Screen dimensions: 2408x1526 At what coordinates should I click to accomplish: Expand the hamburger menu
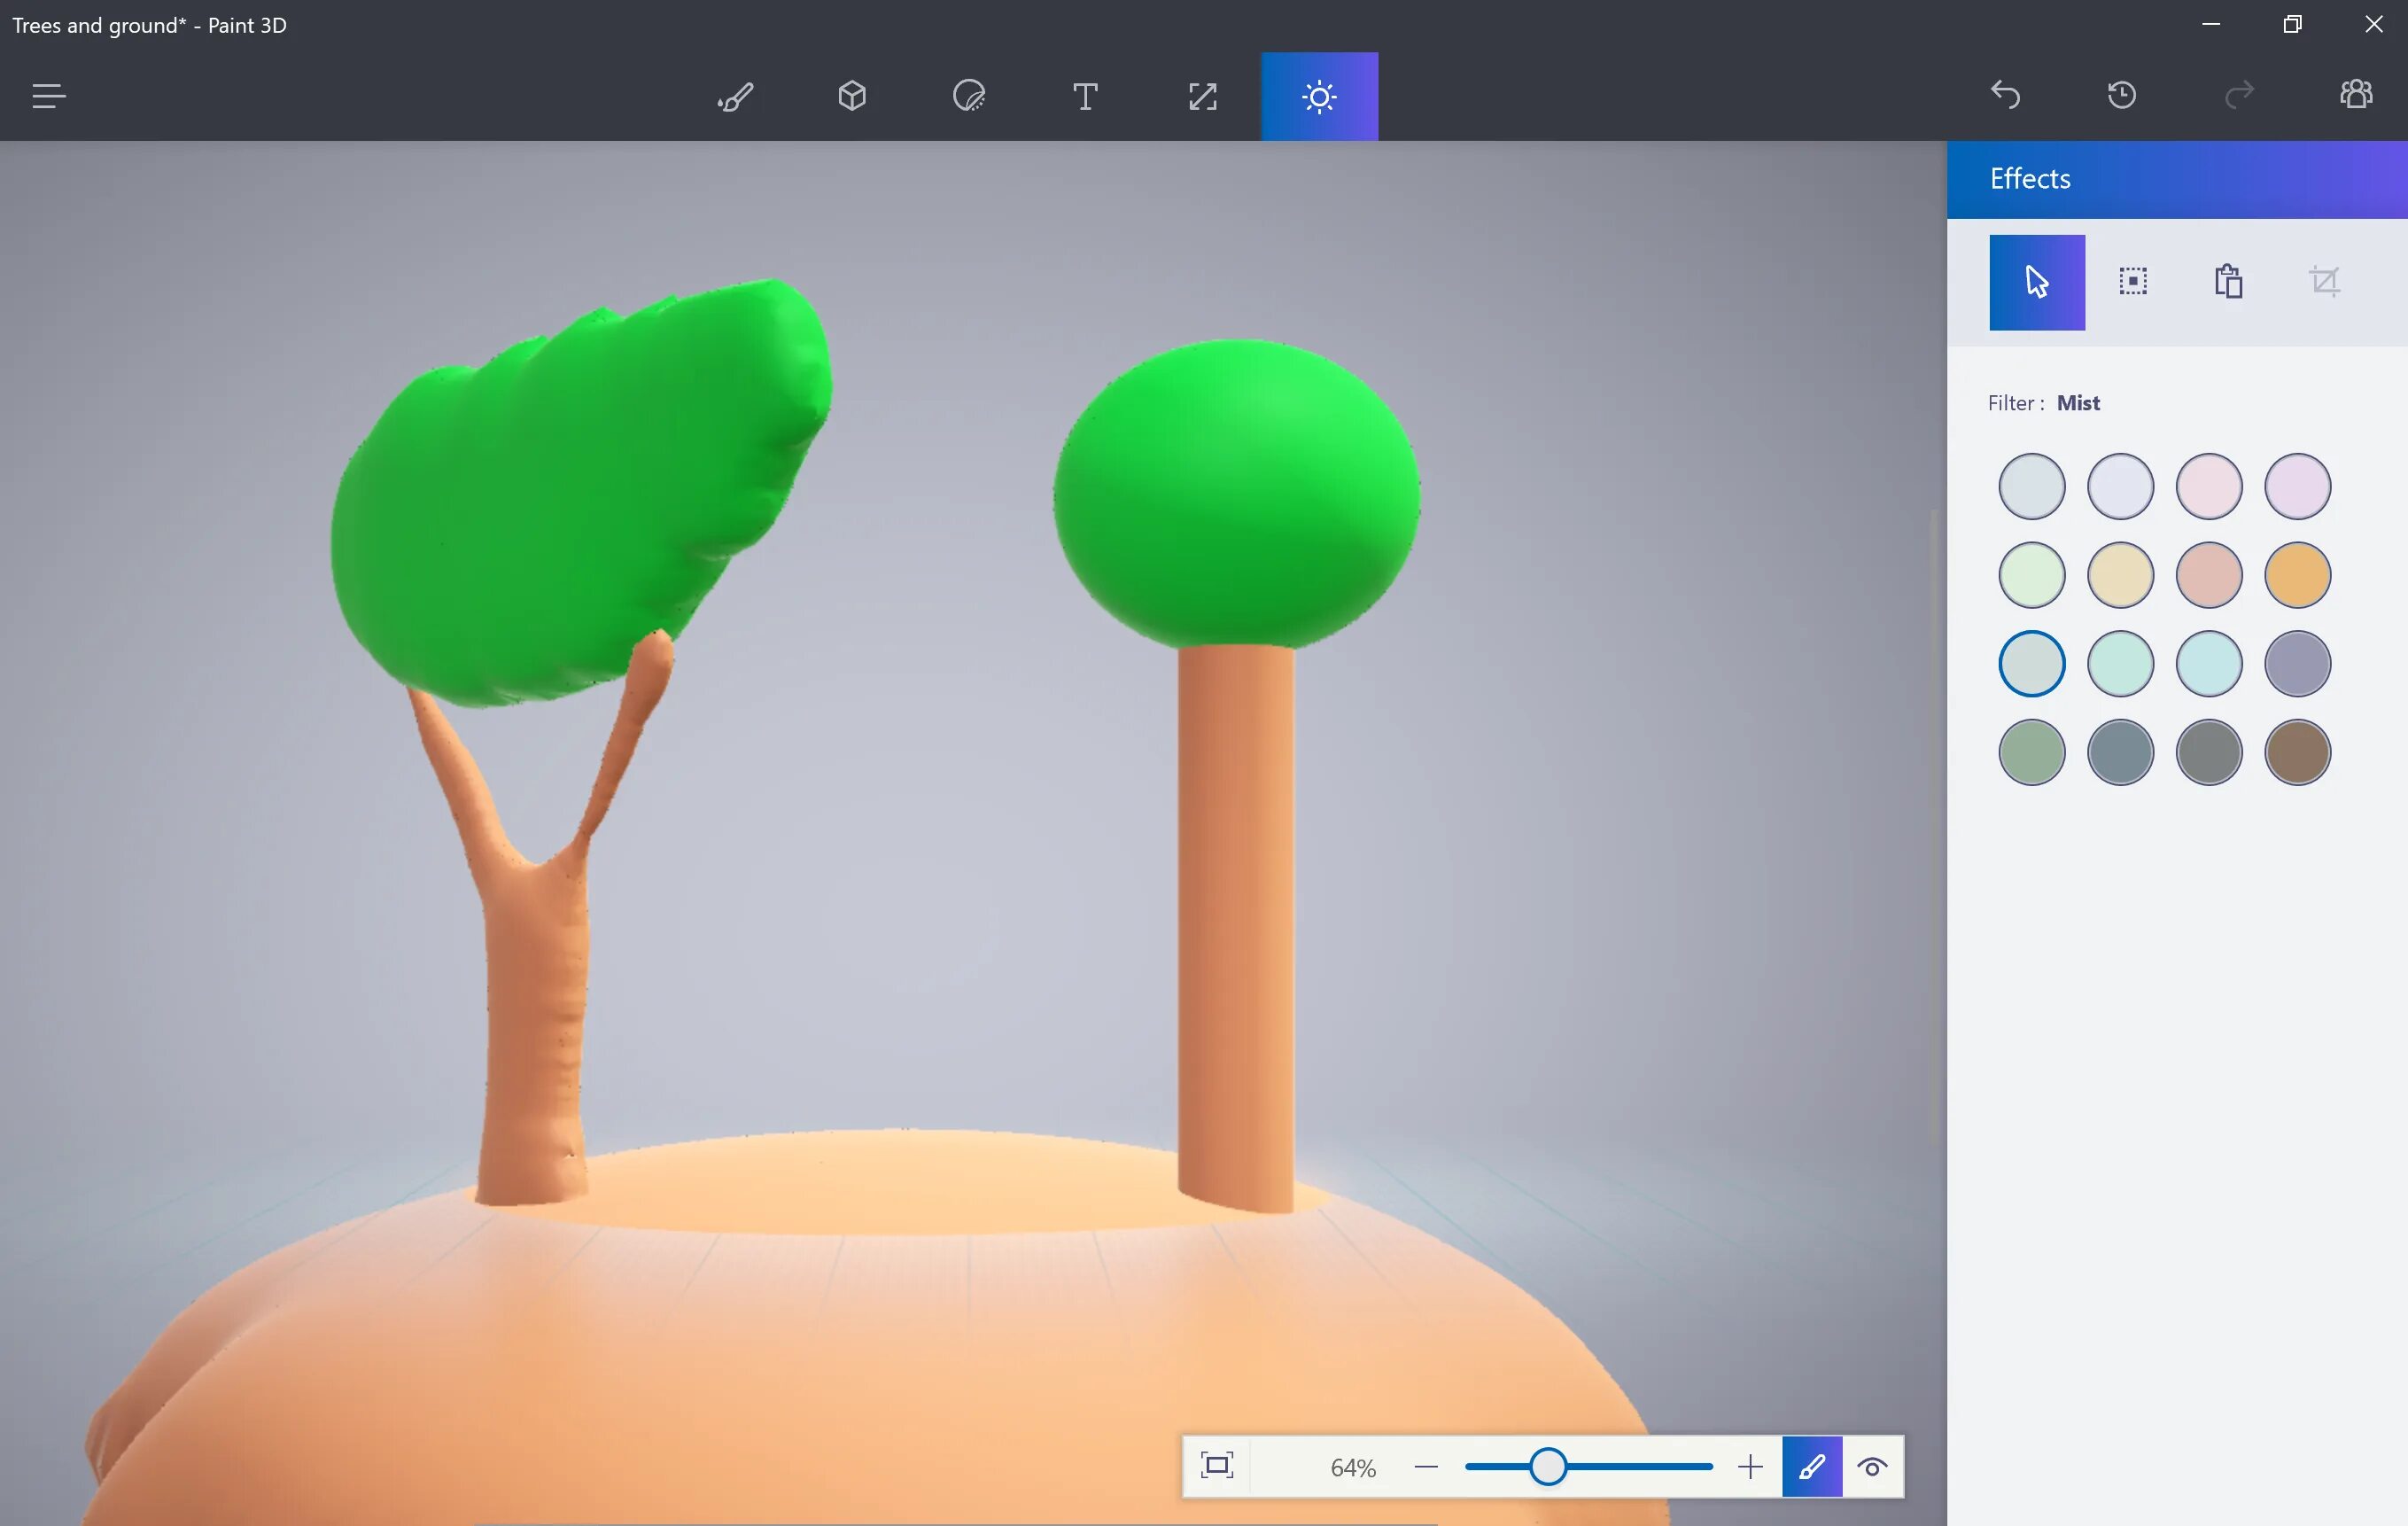[x=48, y=97]
